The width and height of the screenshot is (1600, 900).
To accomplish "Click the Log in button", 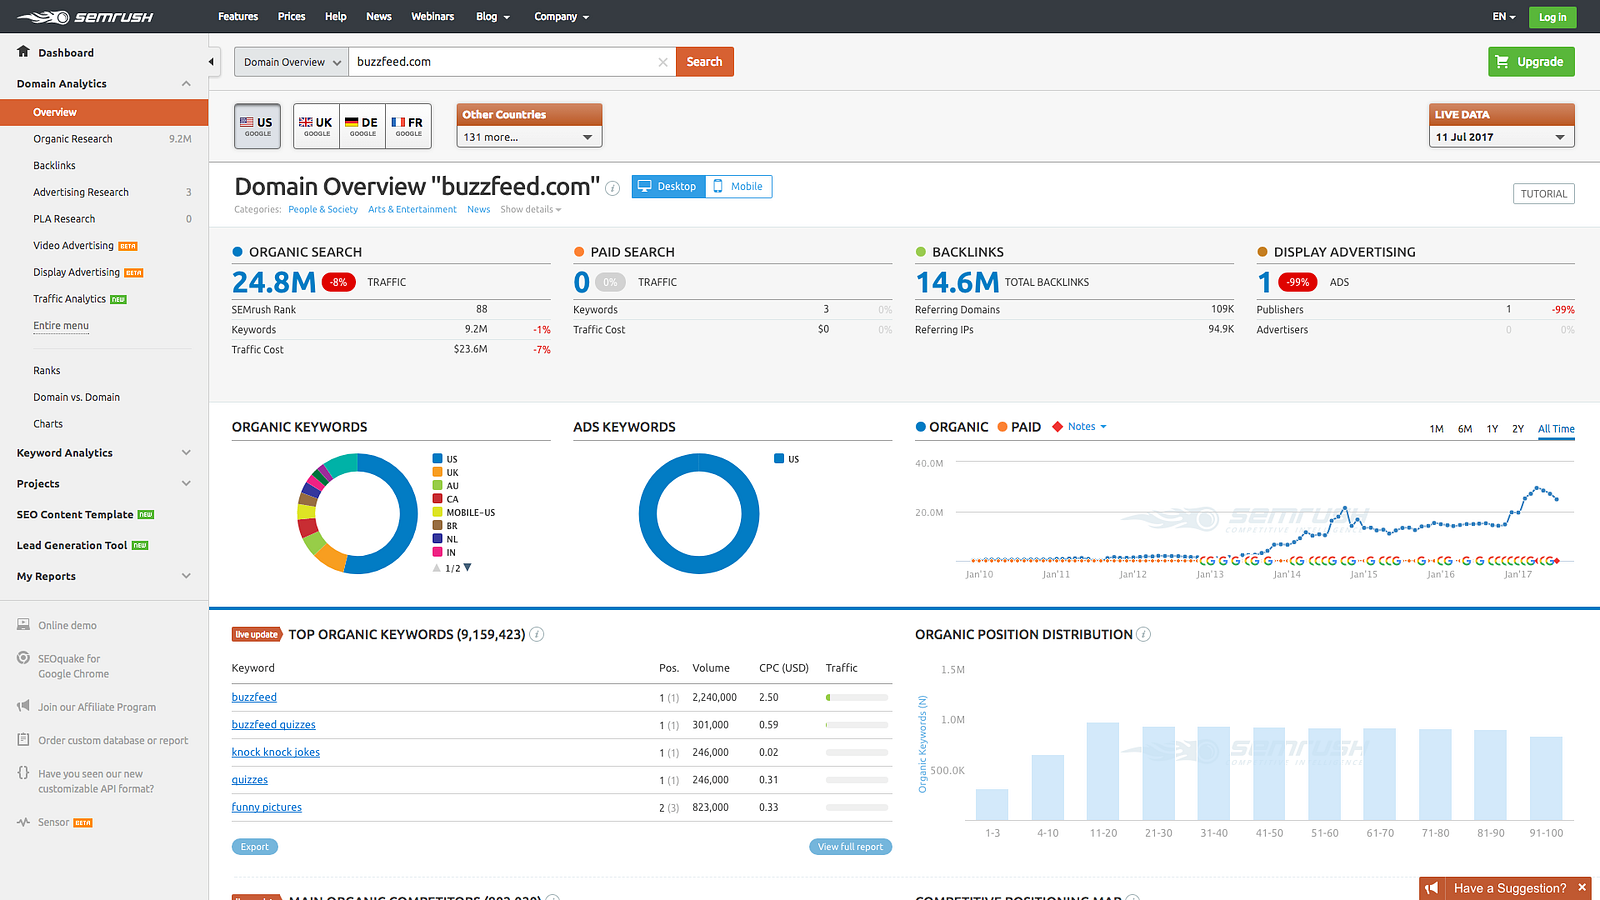I will coord(1552,17).
